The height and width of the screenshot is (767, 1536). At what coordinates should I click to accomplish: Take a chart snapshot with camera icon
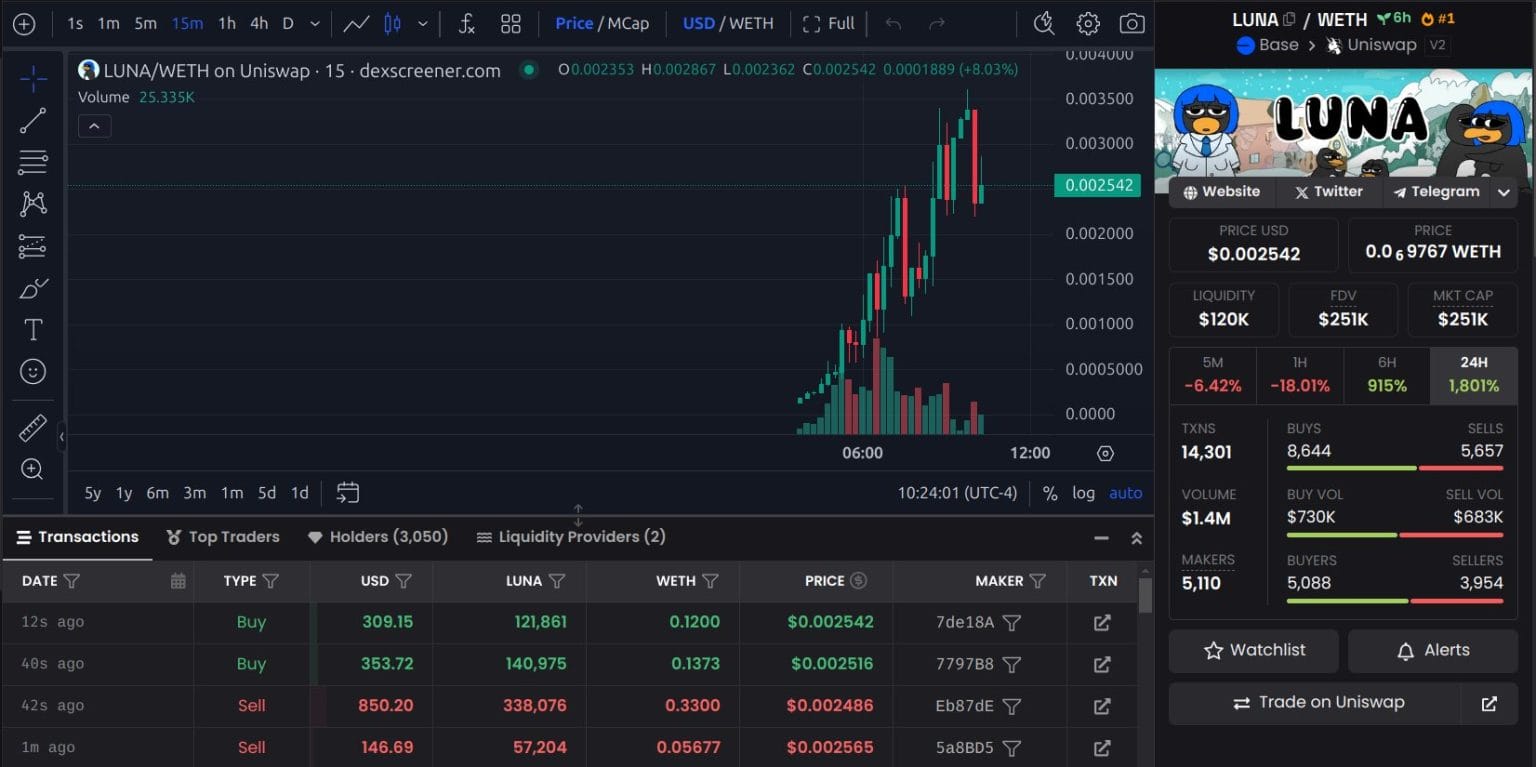1131,23
